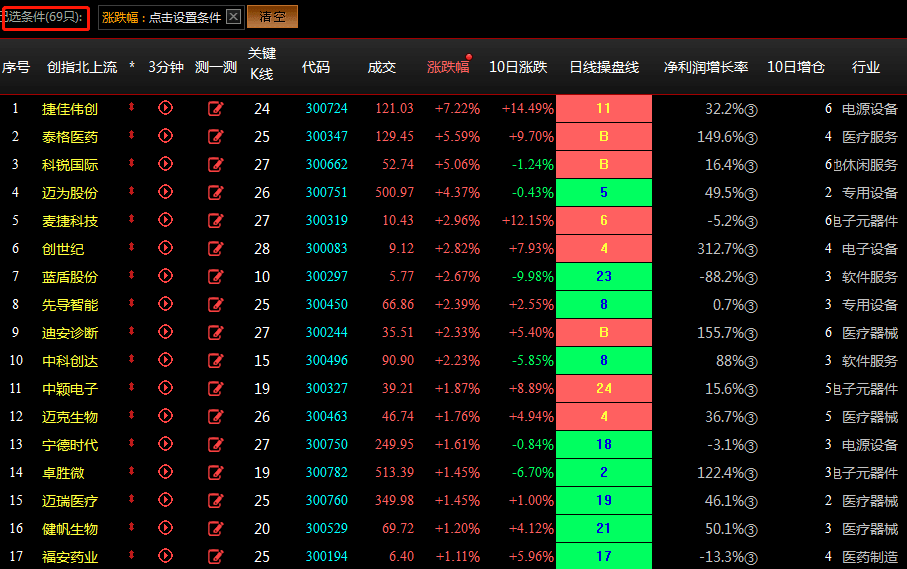Click the 测一测 edit icon for 迪安诊断
907x569 pixels.
pyautogui.click(x=216, y=332)
